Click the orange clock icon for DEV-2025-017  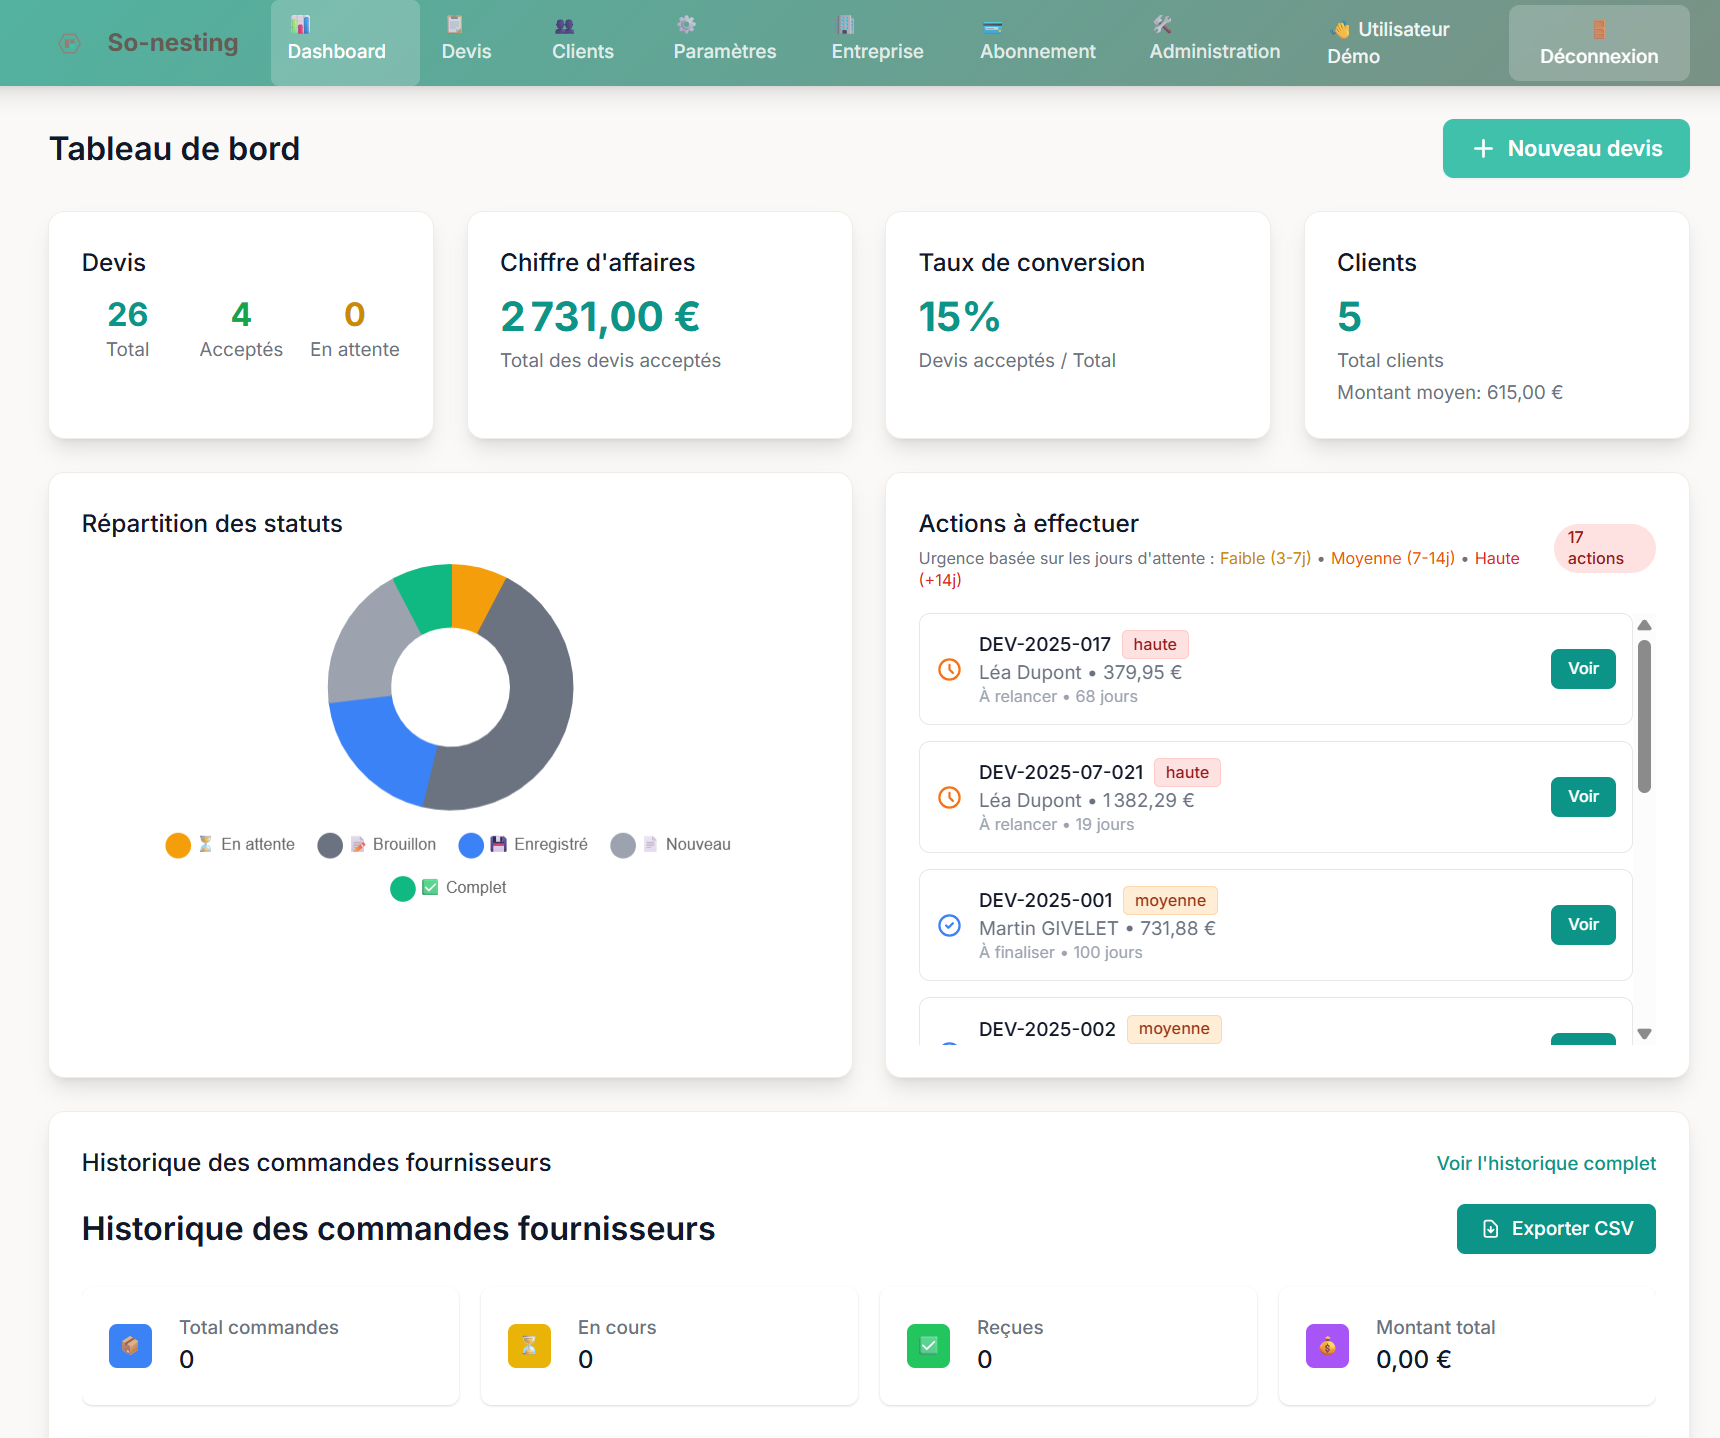click(x=949, y=670)
